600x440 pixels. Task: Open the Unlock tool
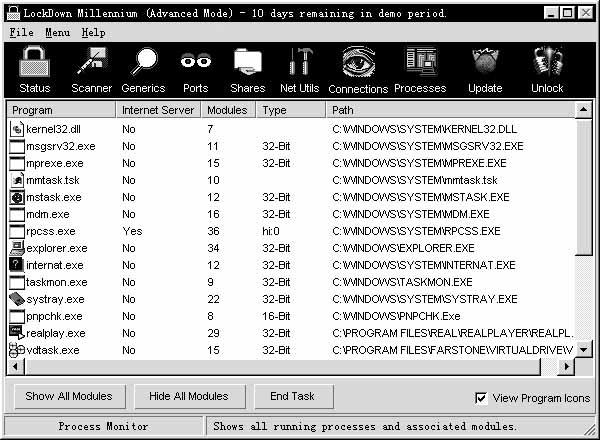tap(547, 70)
